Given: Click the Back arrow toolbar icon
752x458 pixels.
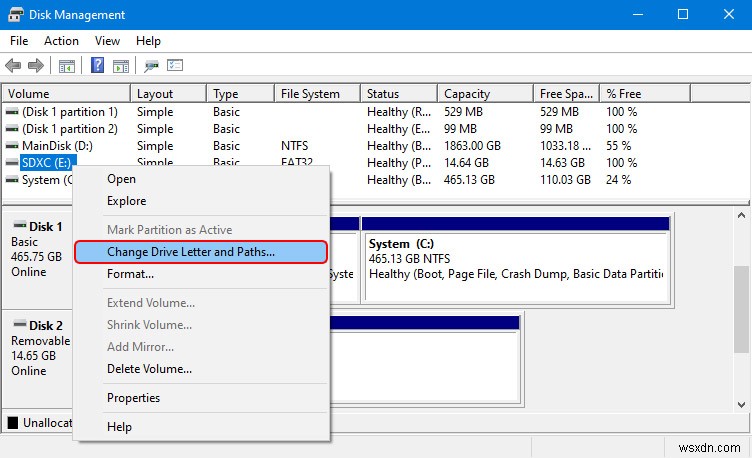Looking at the screenshot, I should pyautogui.click(x=14, y=66).
